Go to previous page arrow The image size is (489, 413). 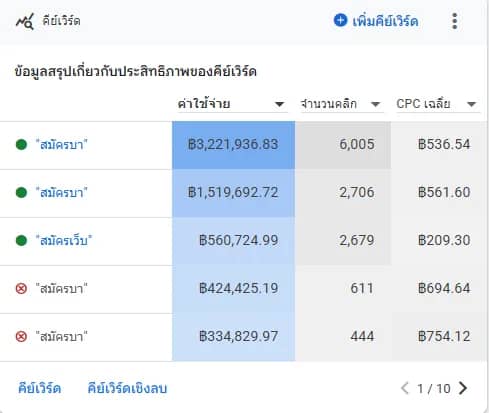[x=405, y=388]
